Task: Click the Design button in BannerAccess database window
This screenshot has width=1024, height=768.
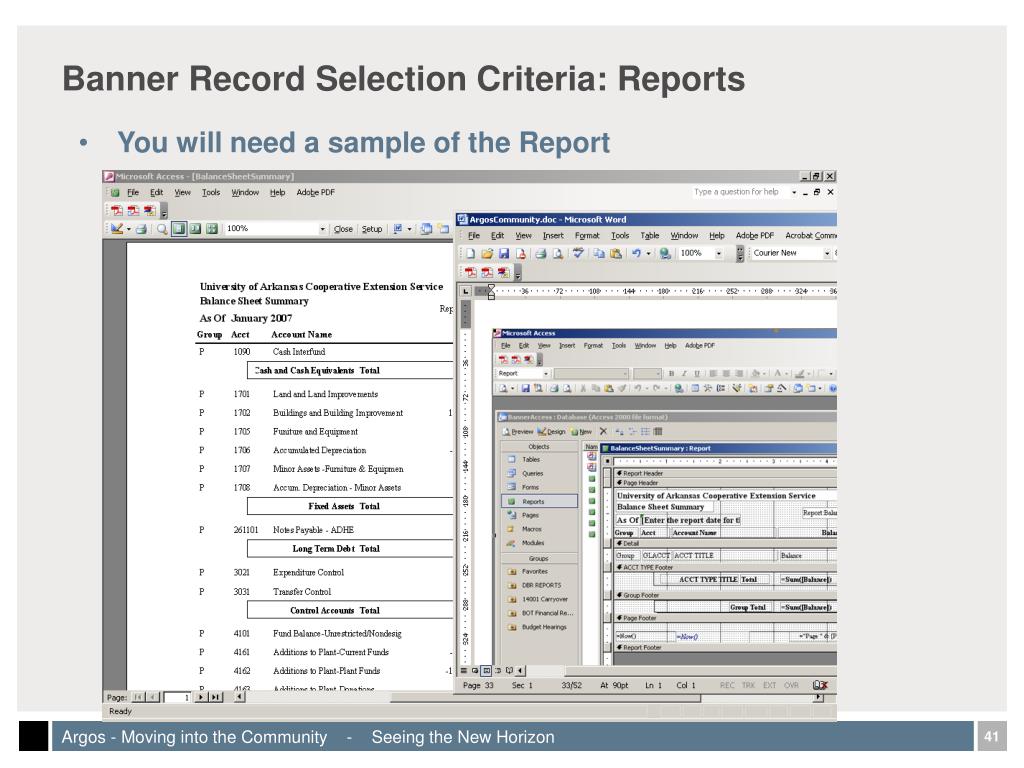Action: [x=551, y=432]
